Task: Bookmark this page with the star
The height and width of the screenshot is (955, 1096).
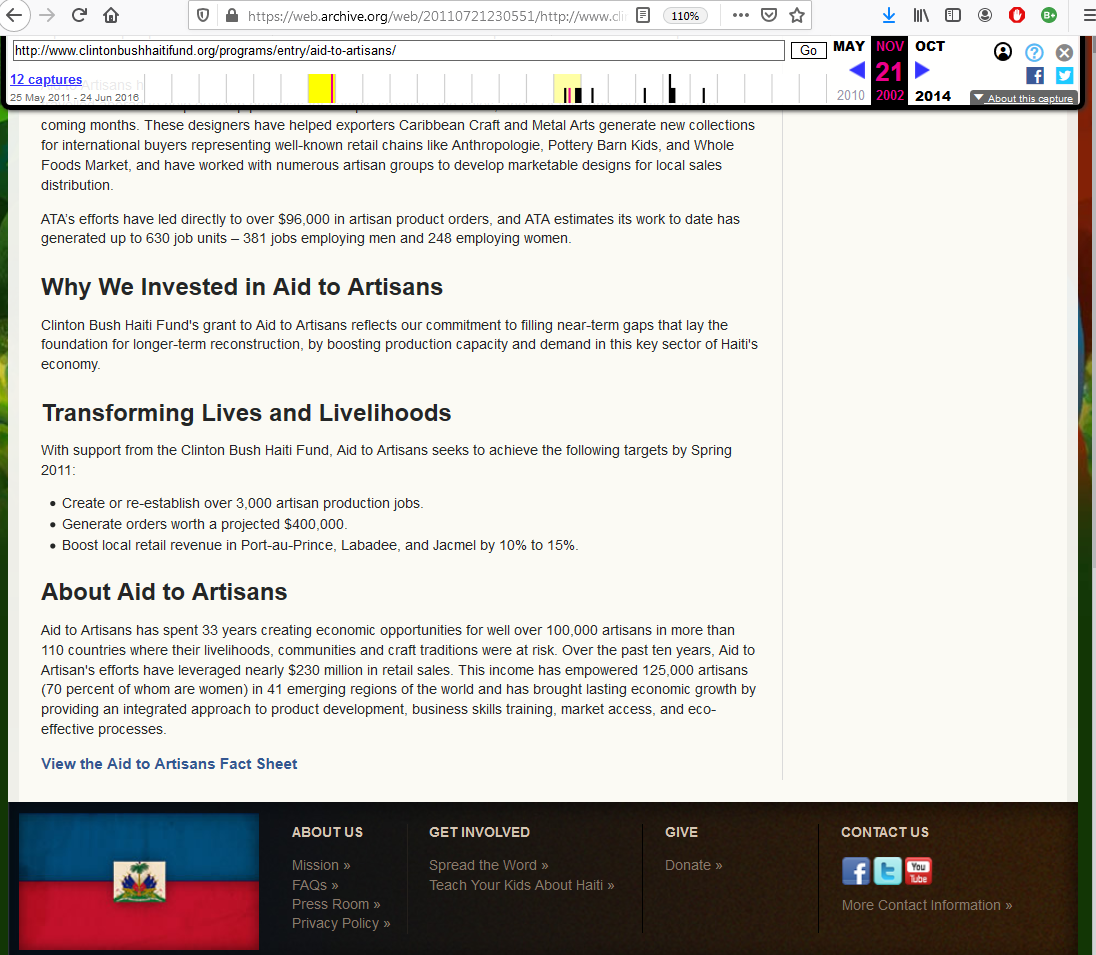Action: tap(797, 15)
